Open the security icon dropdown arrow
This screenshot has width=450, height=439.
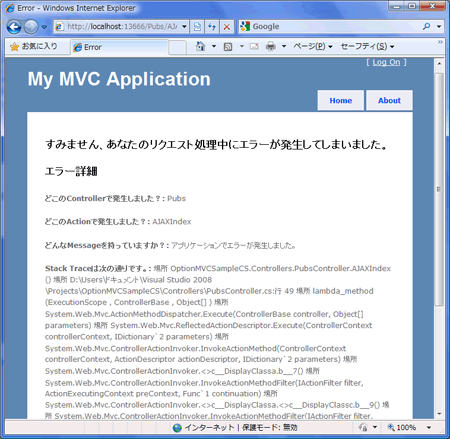click(375, 427)
